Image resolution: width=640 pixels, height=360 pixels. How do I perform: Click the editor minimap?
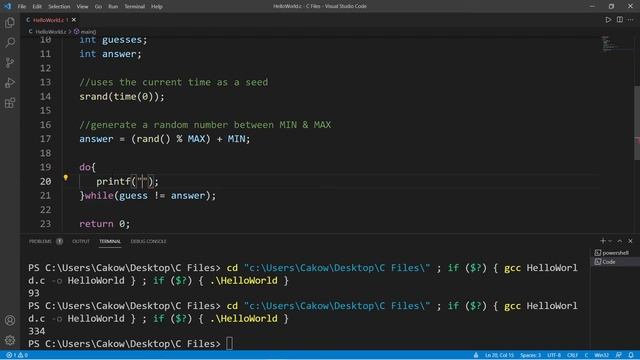pos(617,44)
